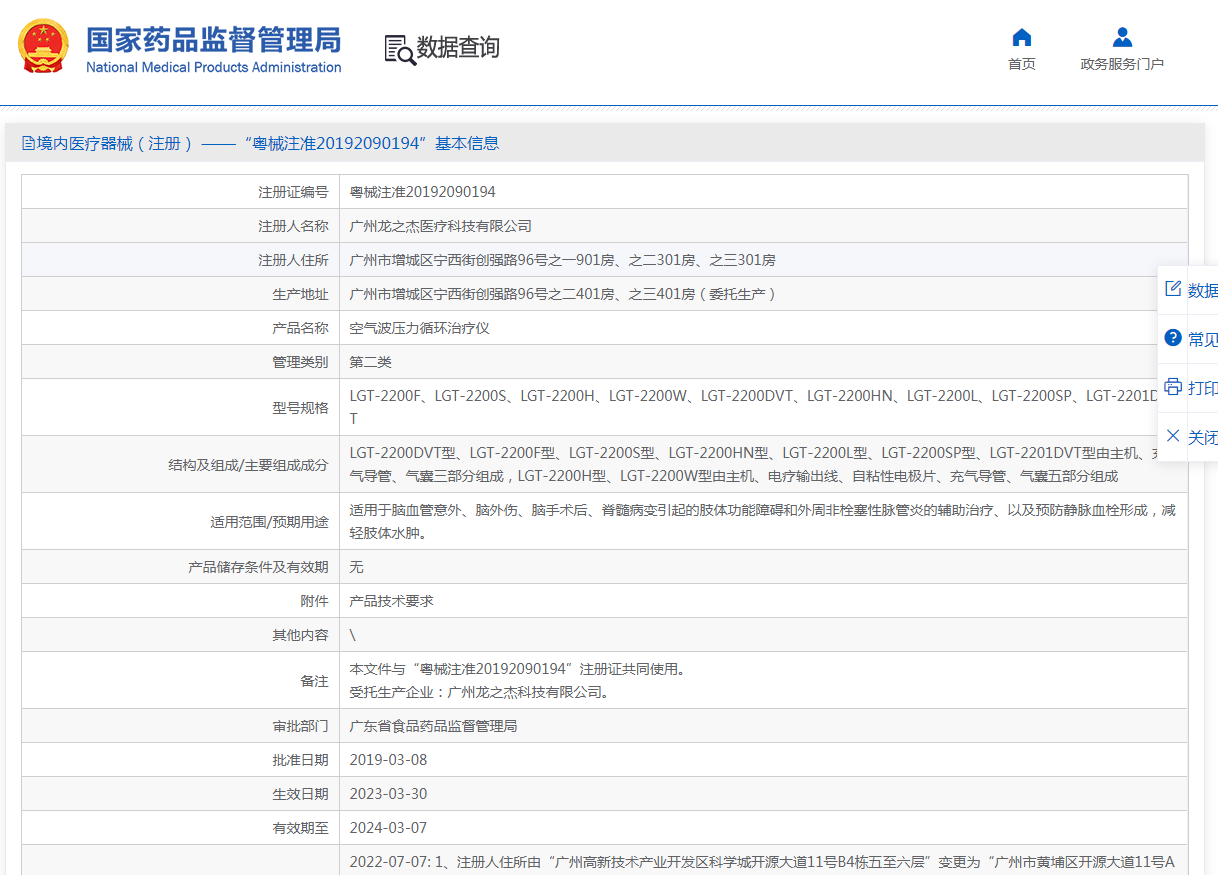This screenshot has width=1218, height=875.
Task: Click the national emblem logo
Action: click(44, 46)
